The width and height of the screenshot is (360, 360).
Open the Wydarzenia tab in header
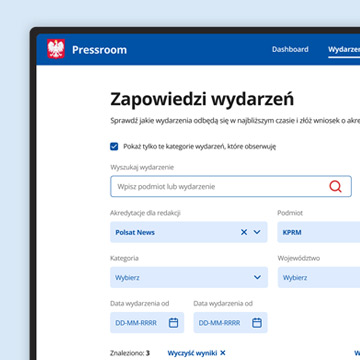click(x=344, y=49)
